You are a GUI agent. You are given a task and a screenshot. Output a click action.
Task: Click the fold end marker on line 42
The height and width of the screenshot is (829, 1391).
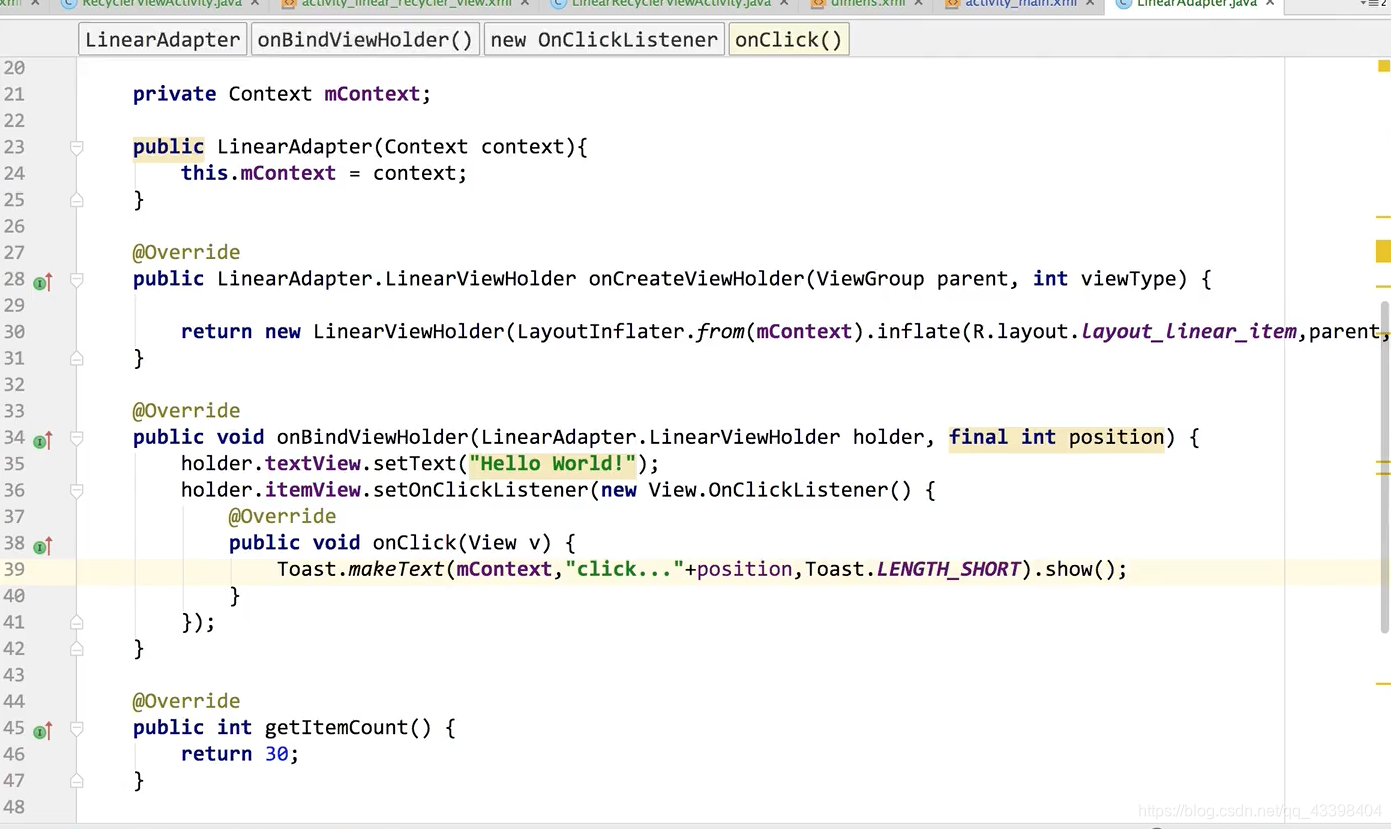coord(76,648)
